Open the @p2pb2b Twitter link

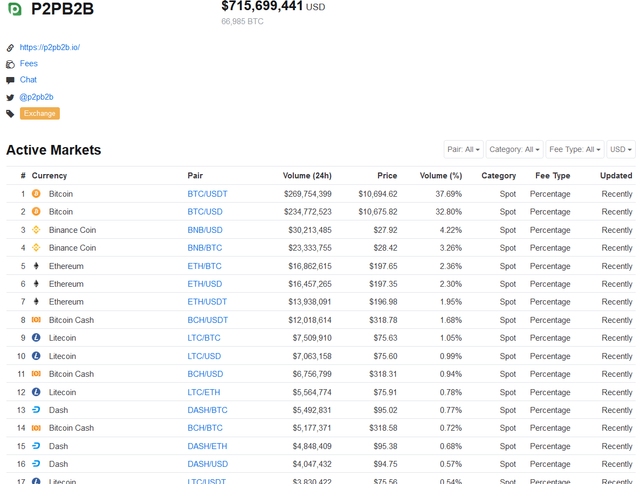pos(36,97)
